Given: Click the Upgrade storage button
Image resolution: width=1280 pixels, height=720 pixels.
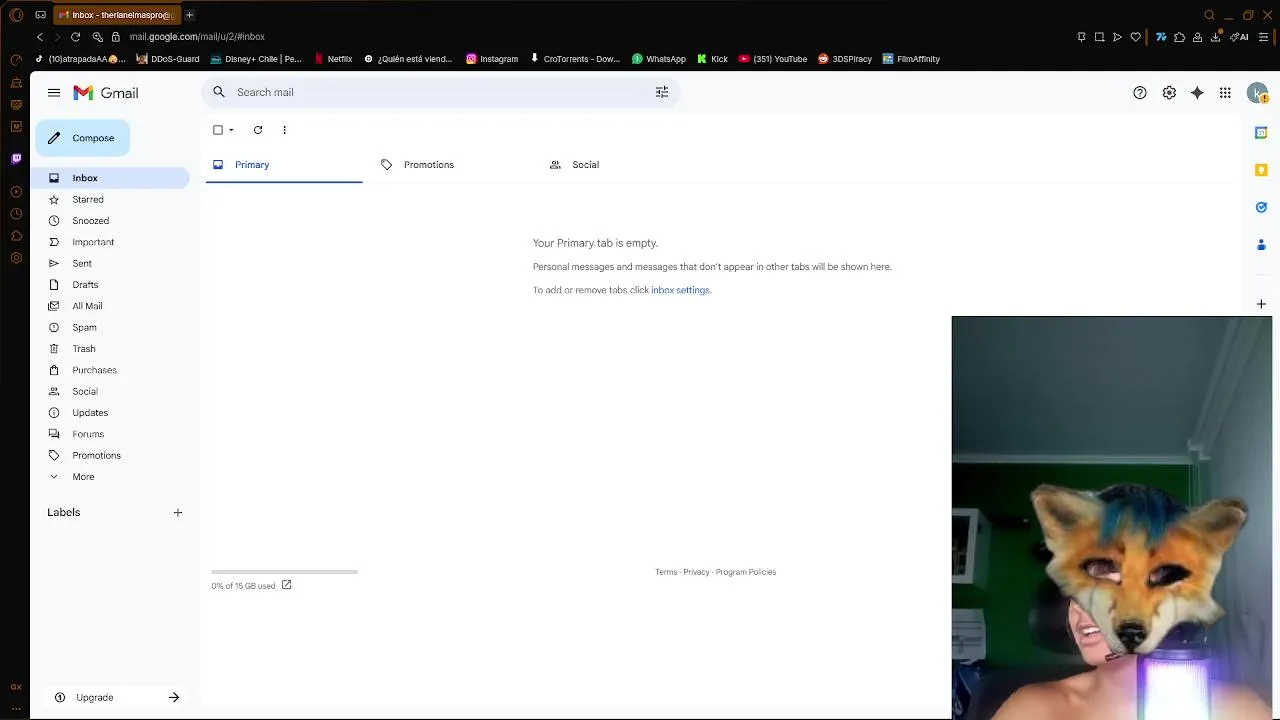Looking at the screenshot, I should click(x=117, y=697).
